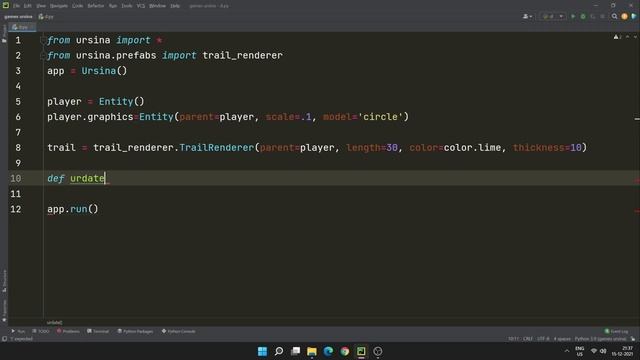The height and width of the screenshot is (360, 640).
Task: Collapse the import block fold marker on line 1
Action: pyautogui.click(x=43, y=40)
